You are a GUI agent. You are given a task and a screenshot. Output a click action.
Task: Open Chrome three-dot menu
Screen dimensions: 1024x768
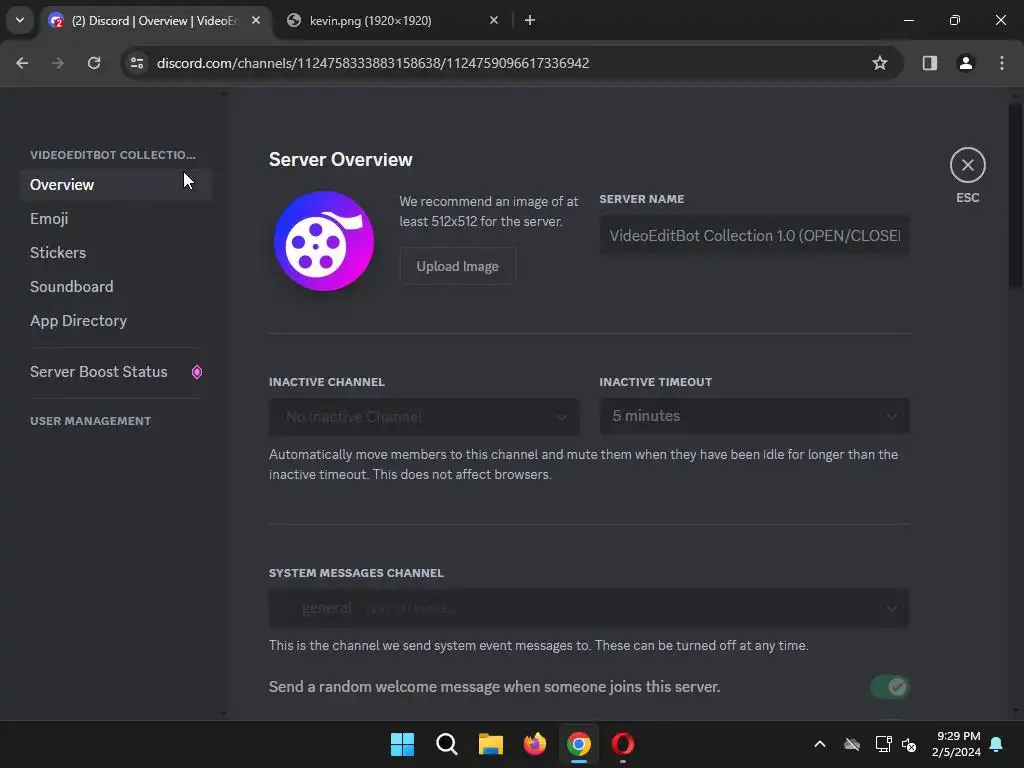[x=1002, y=63]
